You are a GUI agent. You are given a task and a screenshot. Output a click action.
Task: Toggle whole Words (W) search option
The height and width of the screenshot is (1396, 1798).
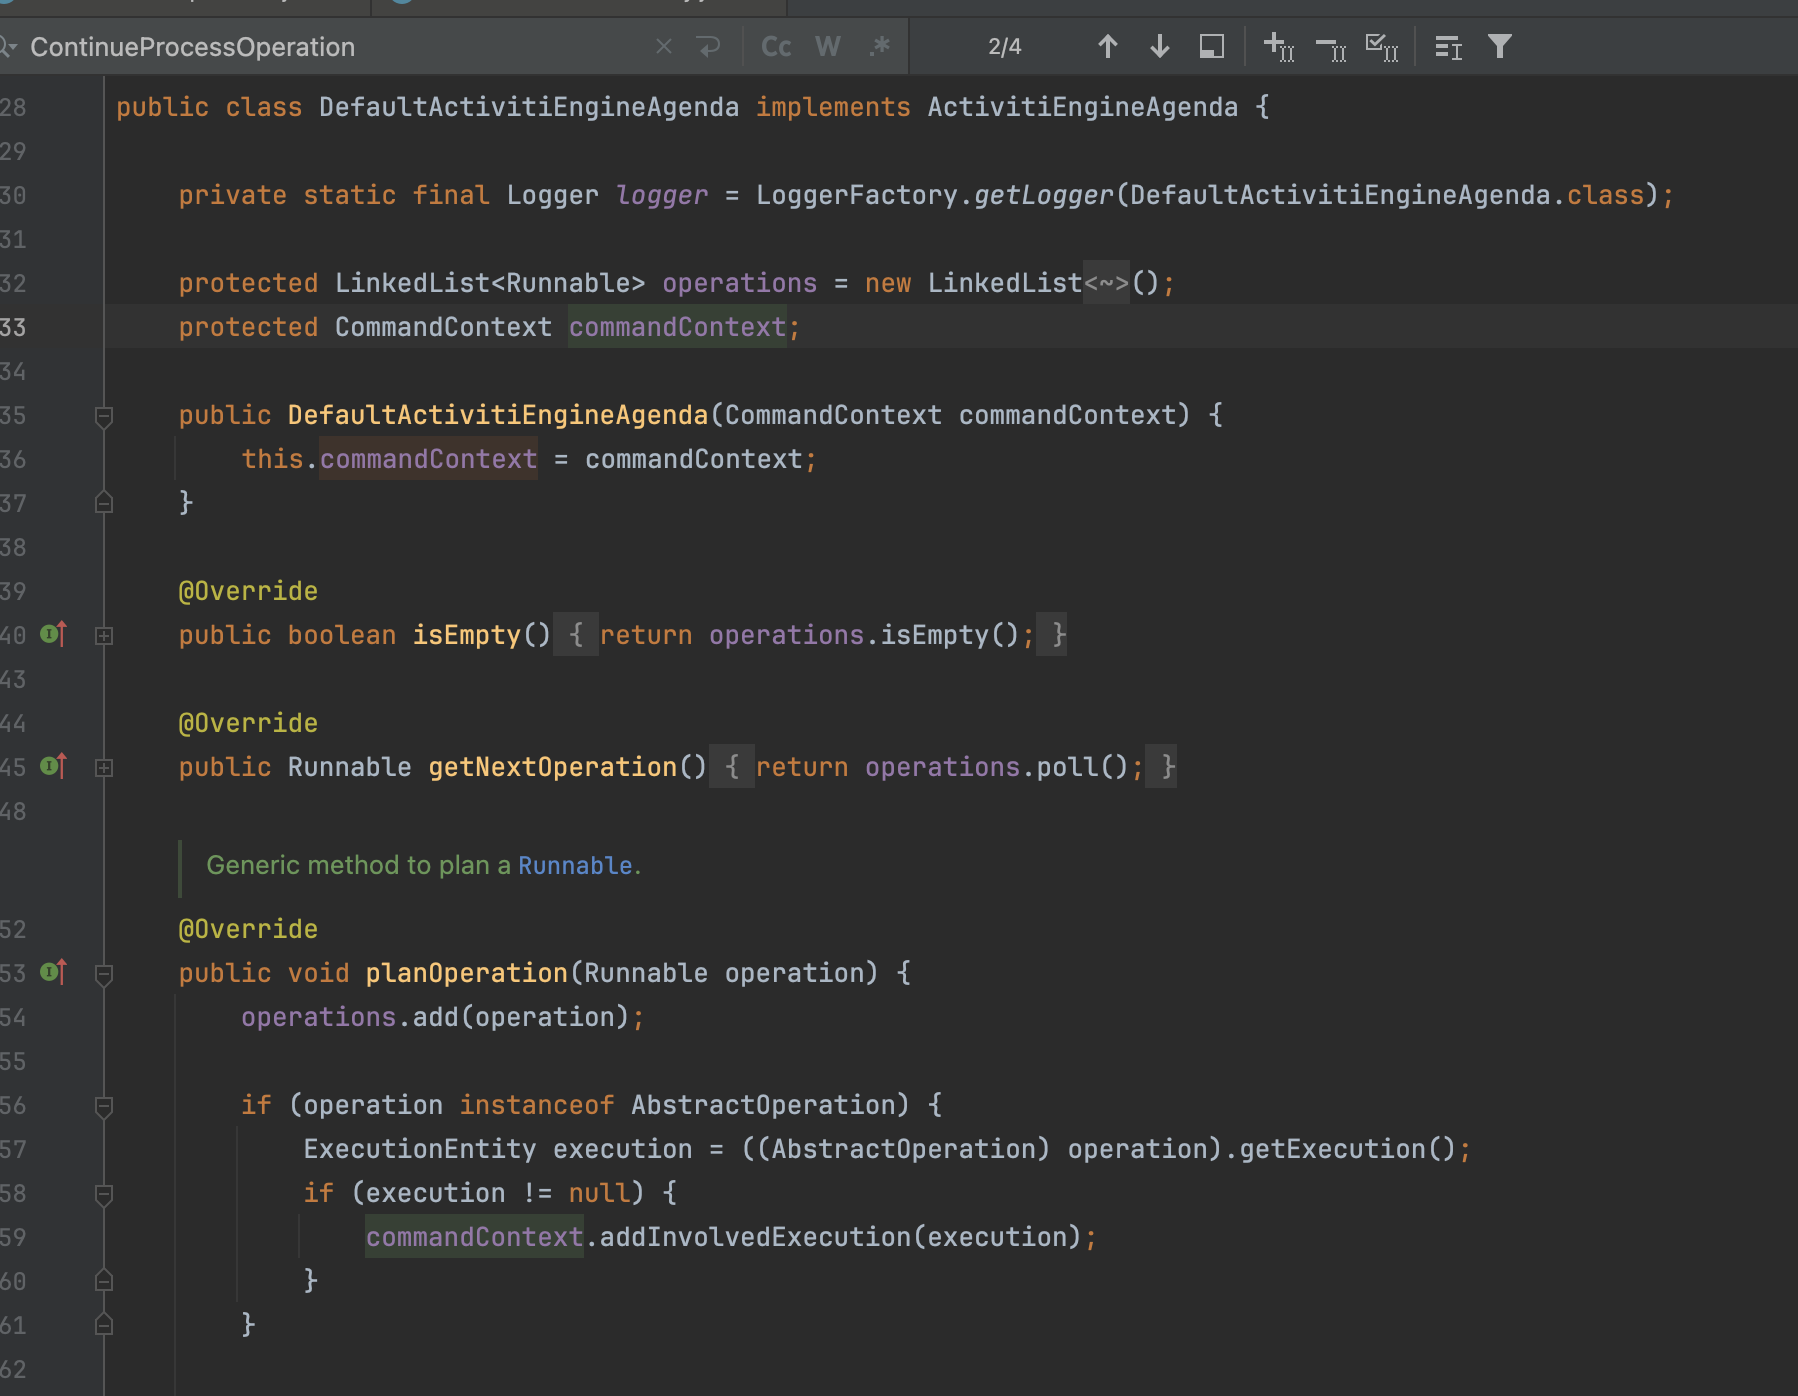[x=827, y=47]
